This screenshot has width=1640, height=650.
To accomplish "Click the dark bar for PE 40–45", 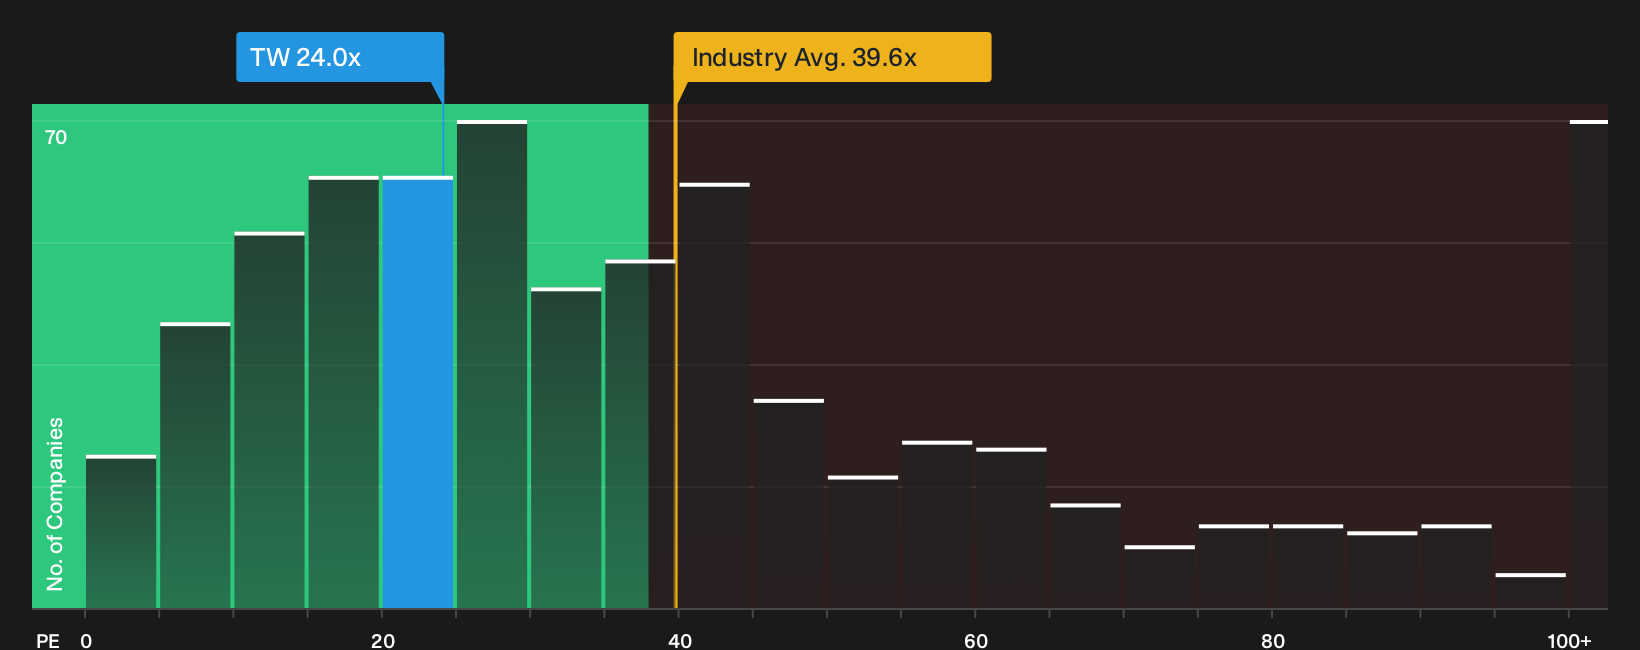I will [714, 396].
